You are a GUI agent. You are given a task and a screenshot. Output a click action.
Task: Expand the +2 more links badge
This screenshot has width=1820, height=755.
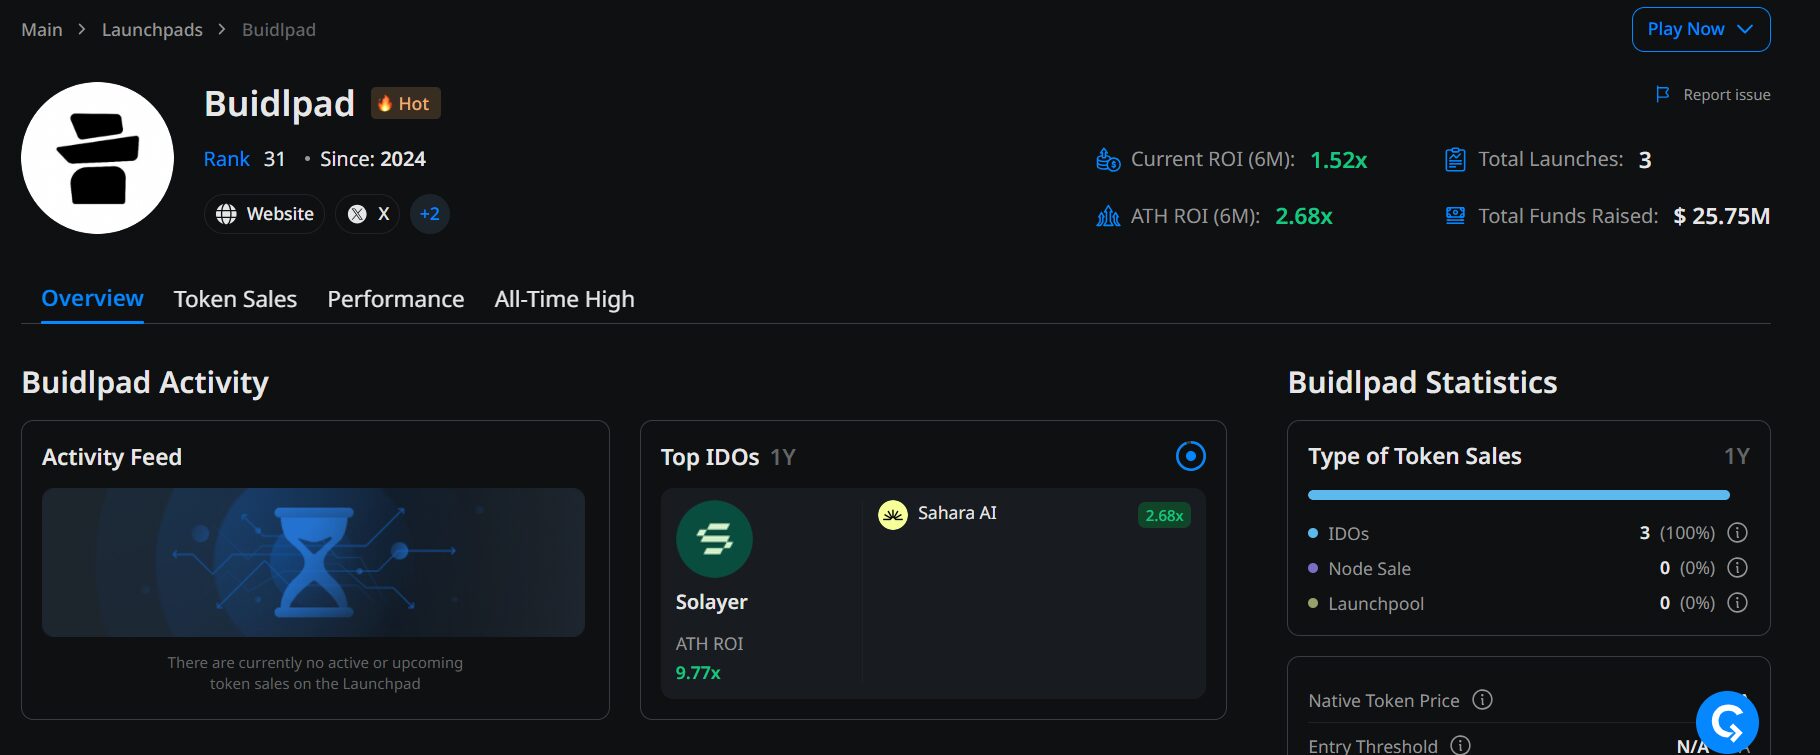tap(430, 214)
